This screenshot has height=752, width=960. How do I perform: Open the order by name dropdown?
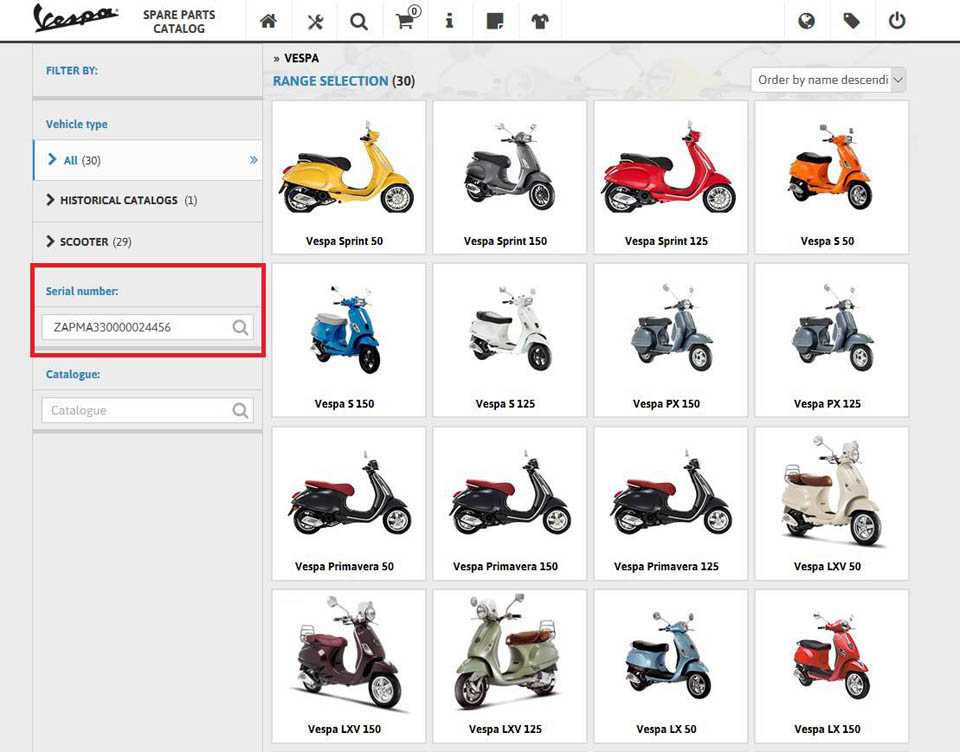828,80
